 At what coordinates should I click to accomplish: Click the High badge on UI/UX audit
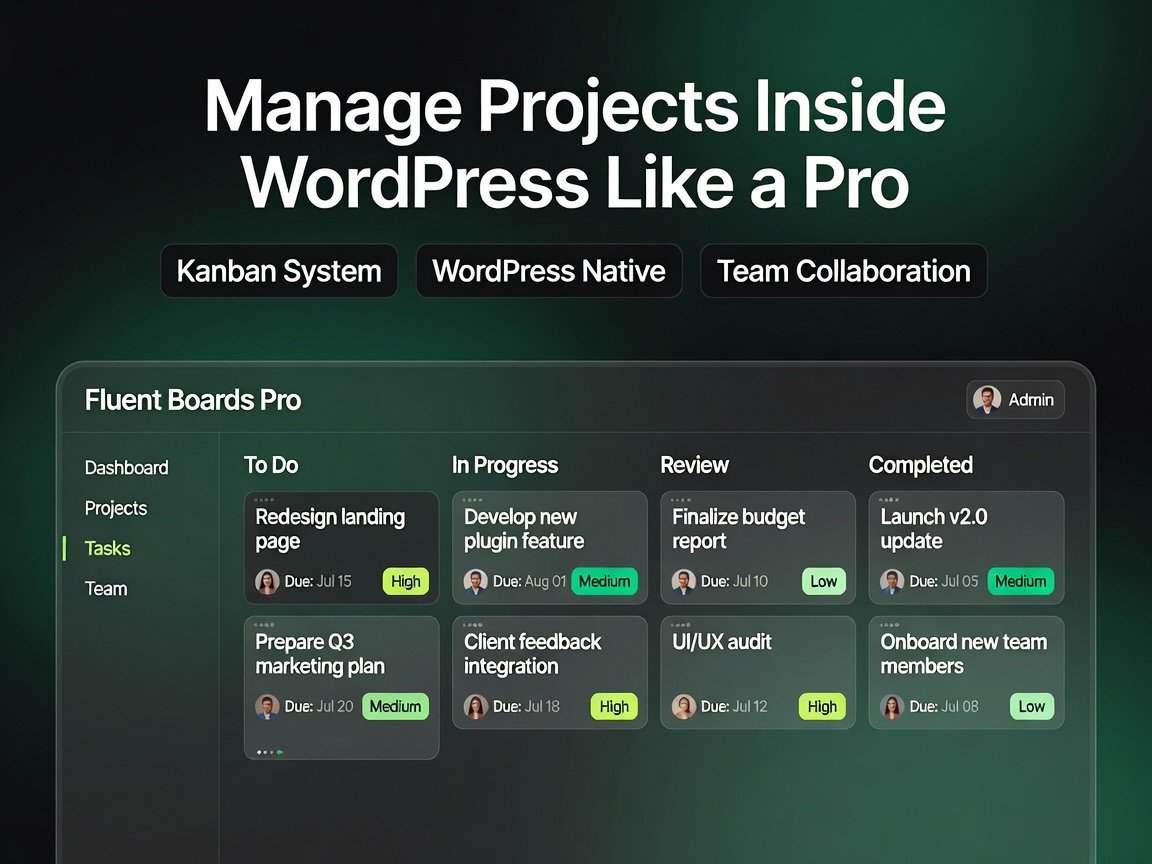822,706
